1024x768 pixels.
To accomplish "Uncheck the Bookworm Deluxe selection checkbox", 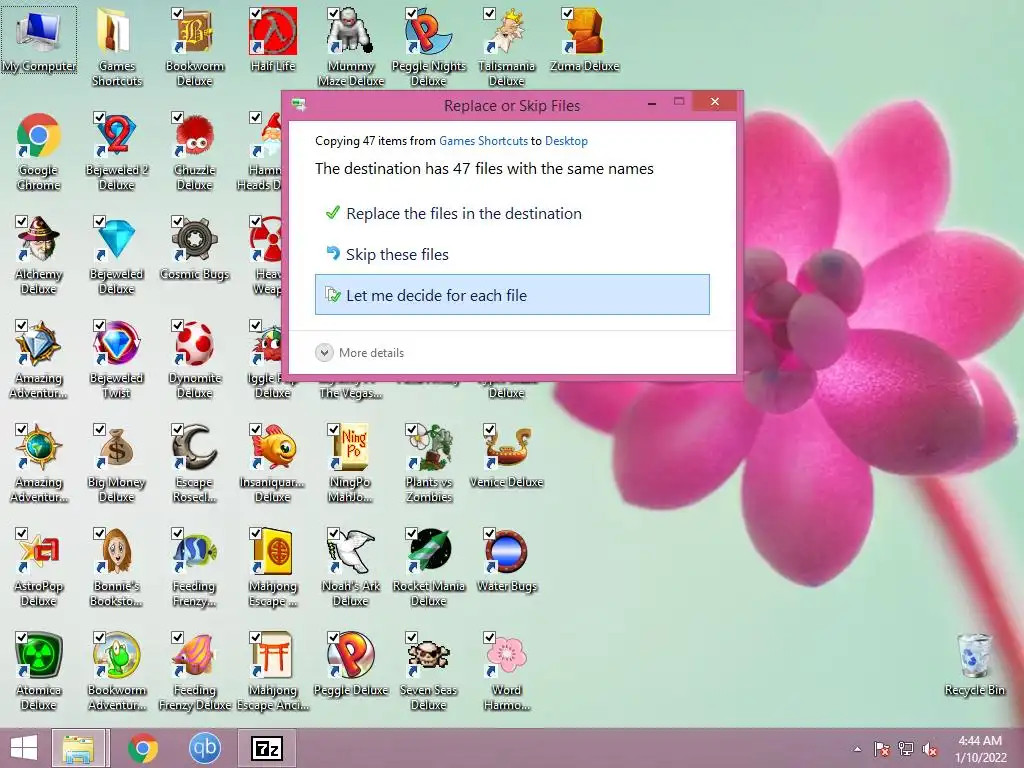I will [x=178, y=14].
